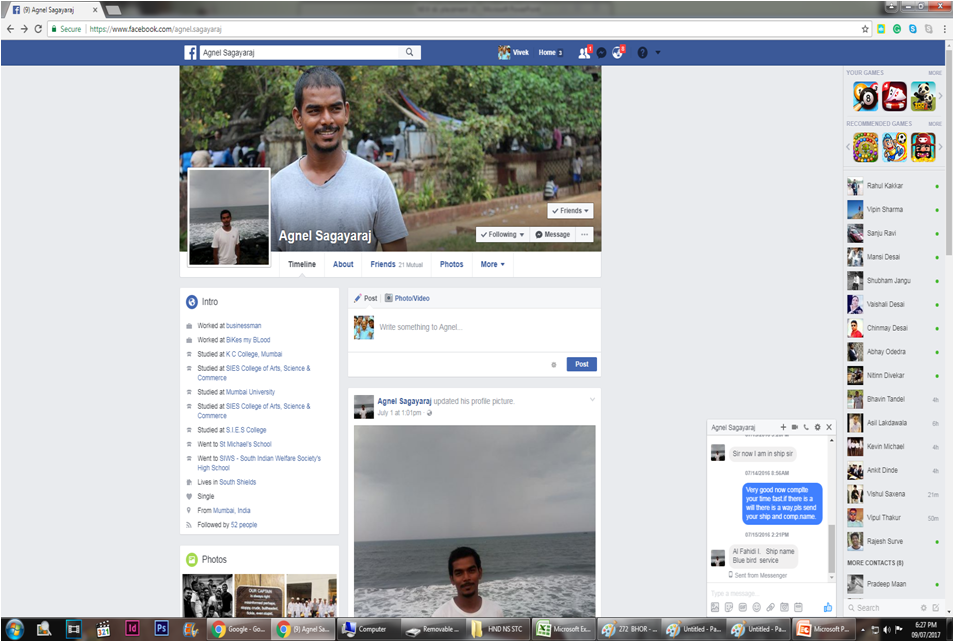Open the three-dots menu on cover photo

(585, 234)
